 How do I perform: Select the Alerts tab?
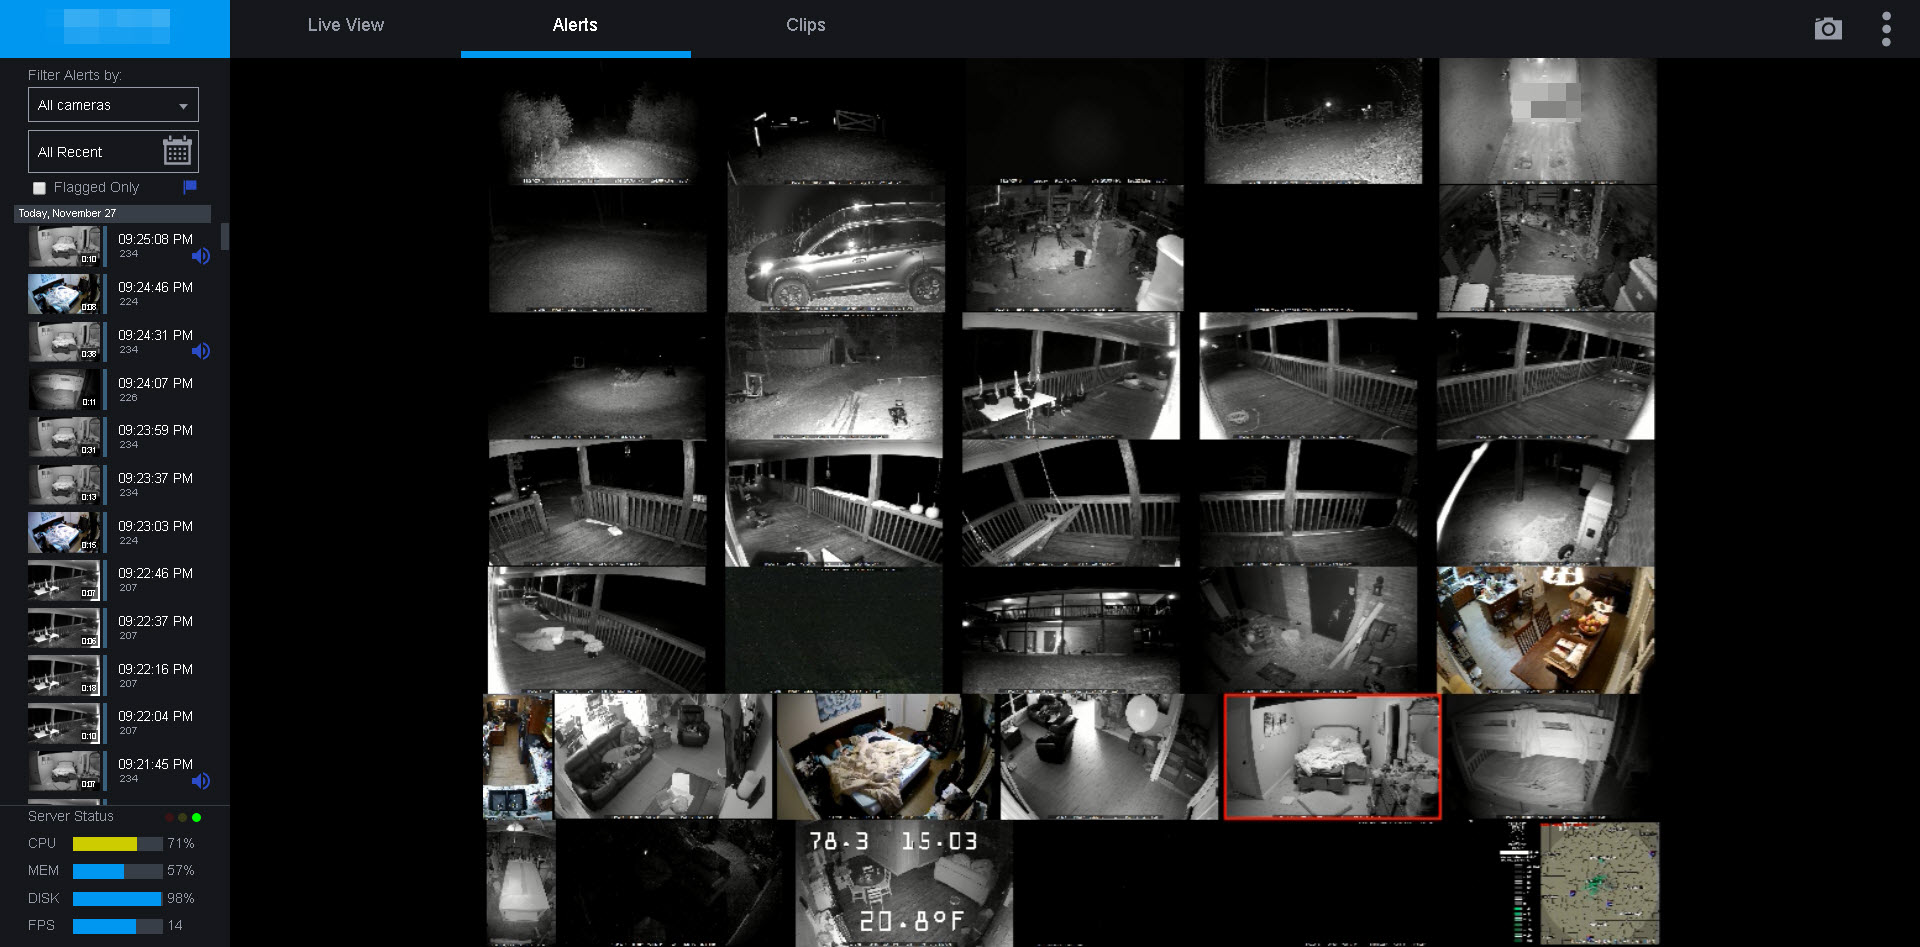(x=575, y=26)
